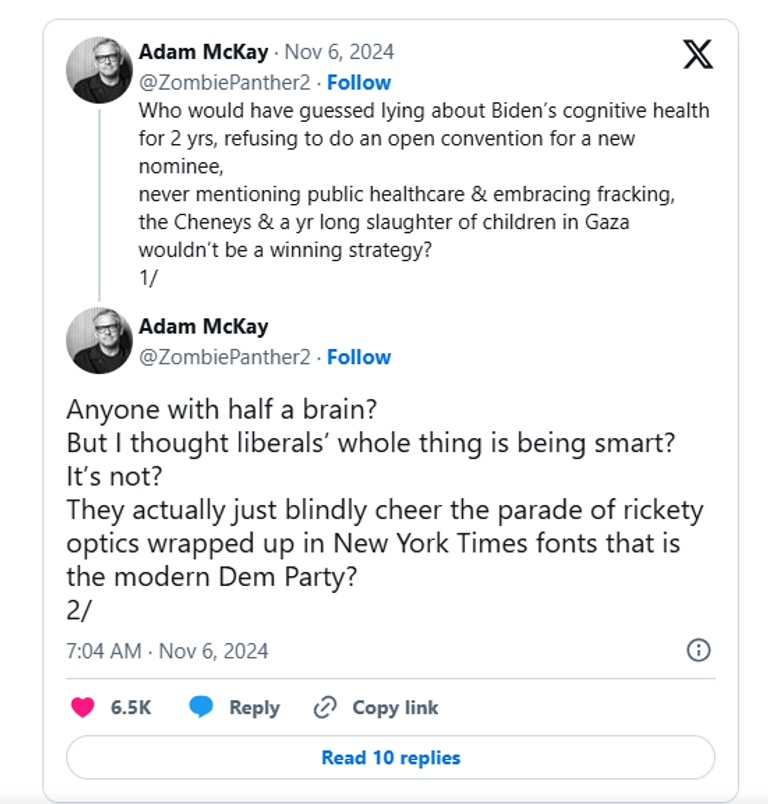Open the @ZombiePanther2 handle in second tweet
Image resolution: width=768 pixels, height=804 pixels.
(225, 357)
